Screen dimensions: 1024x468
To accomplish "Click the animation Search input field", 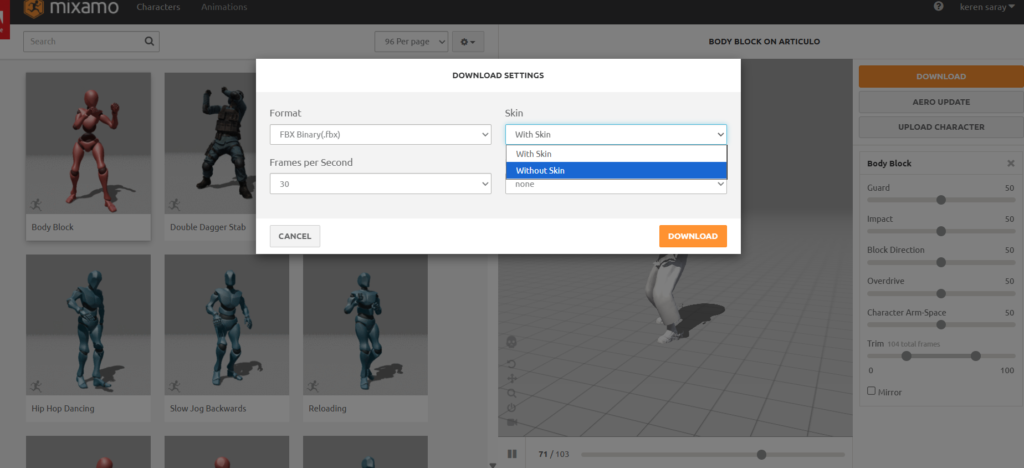I will tap(91, 41).
